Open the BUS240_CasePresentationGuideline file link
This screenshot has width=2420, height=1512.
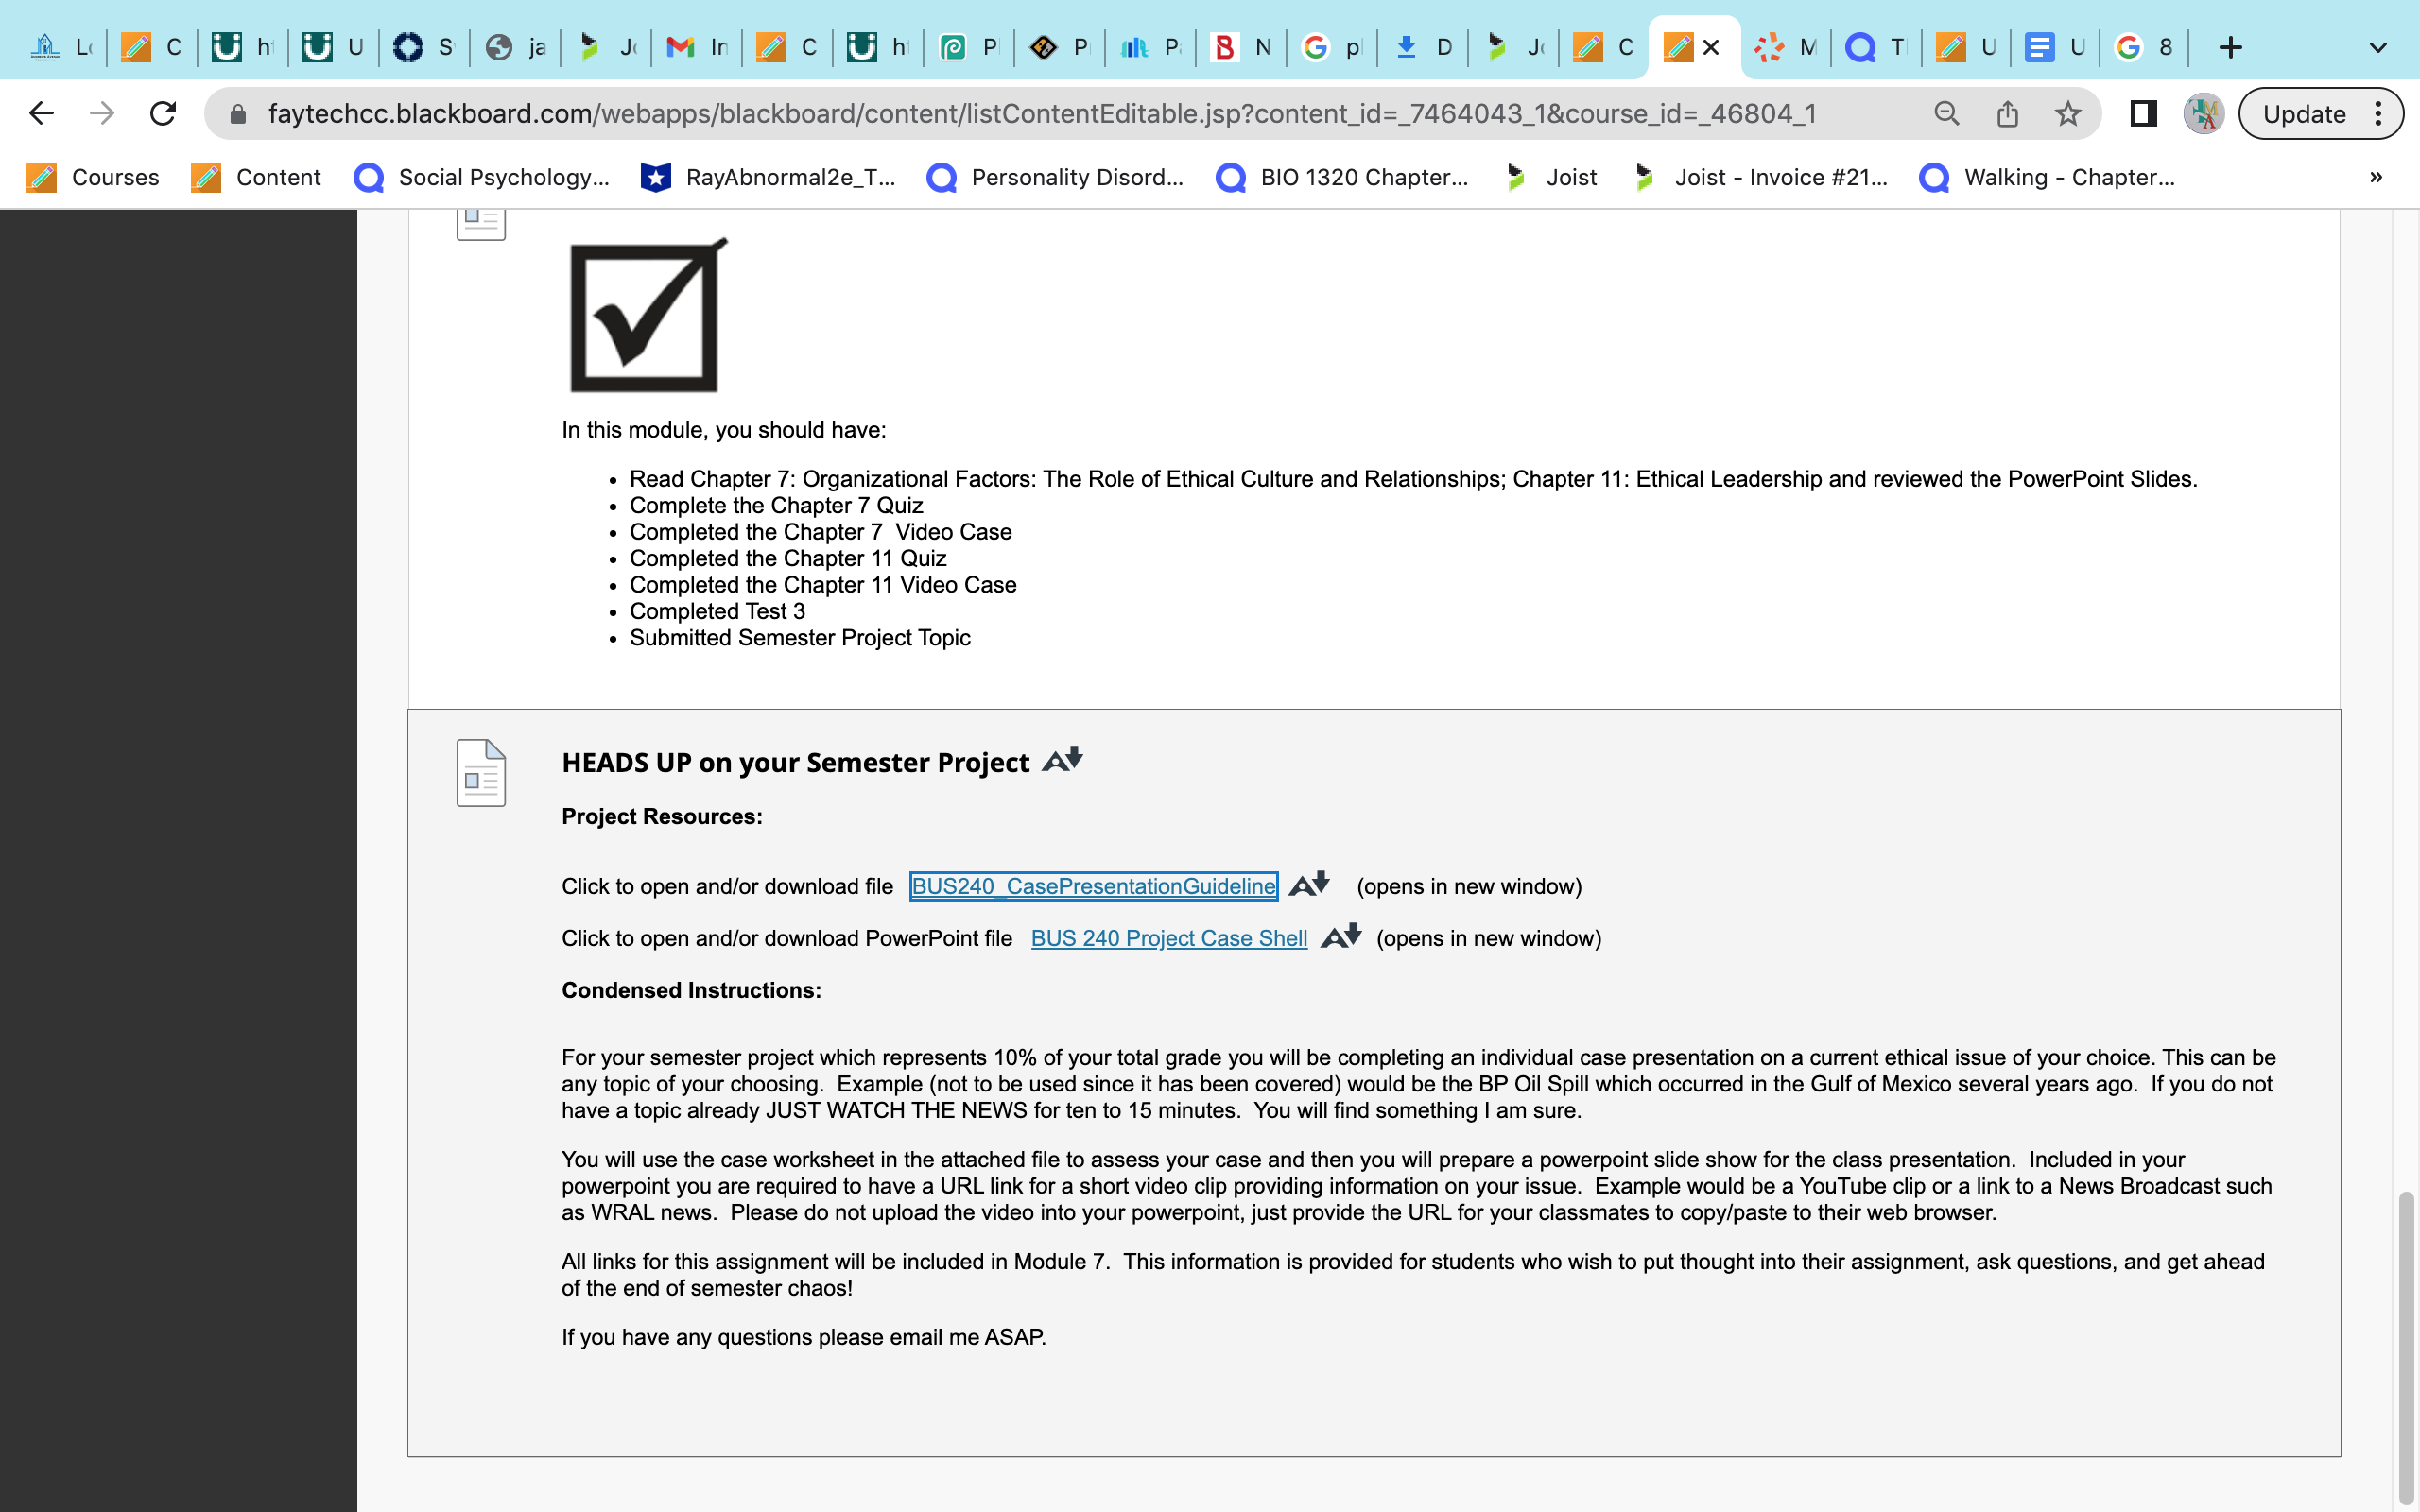pos(1093,886)
